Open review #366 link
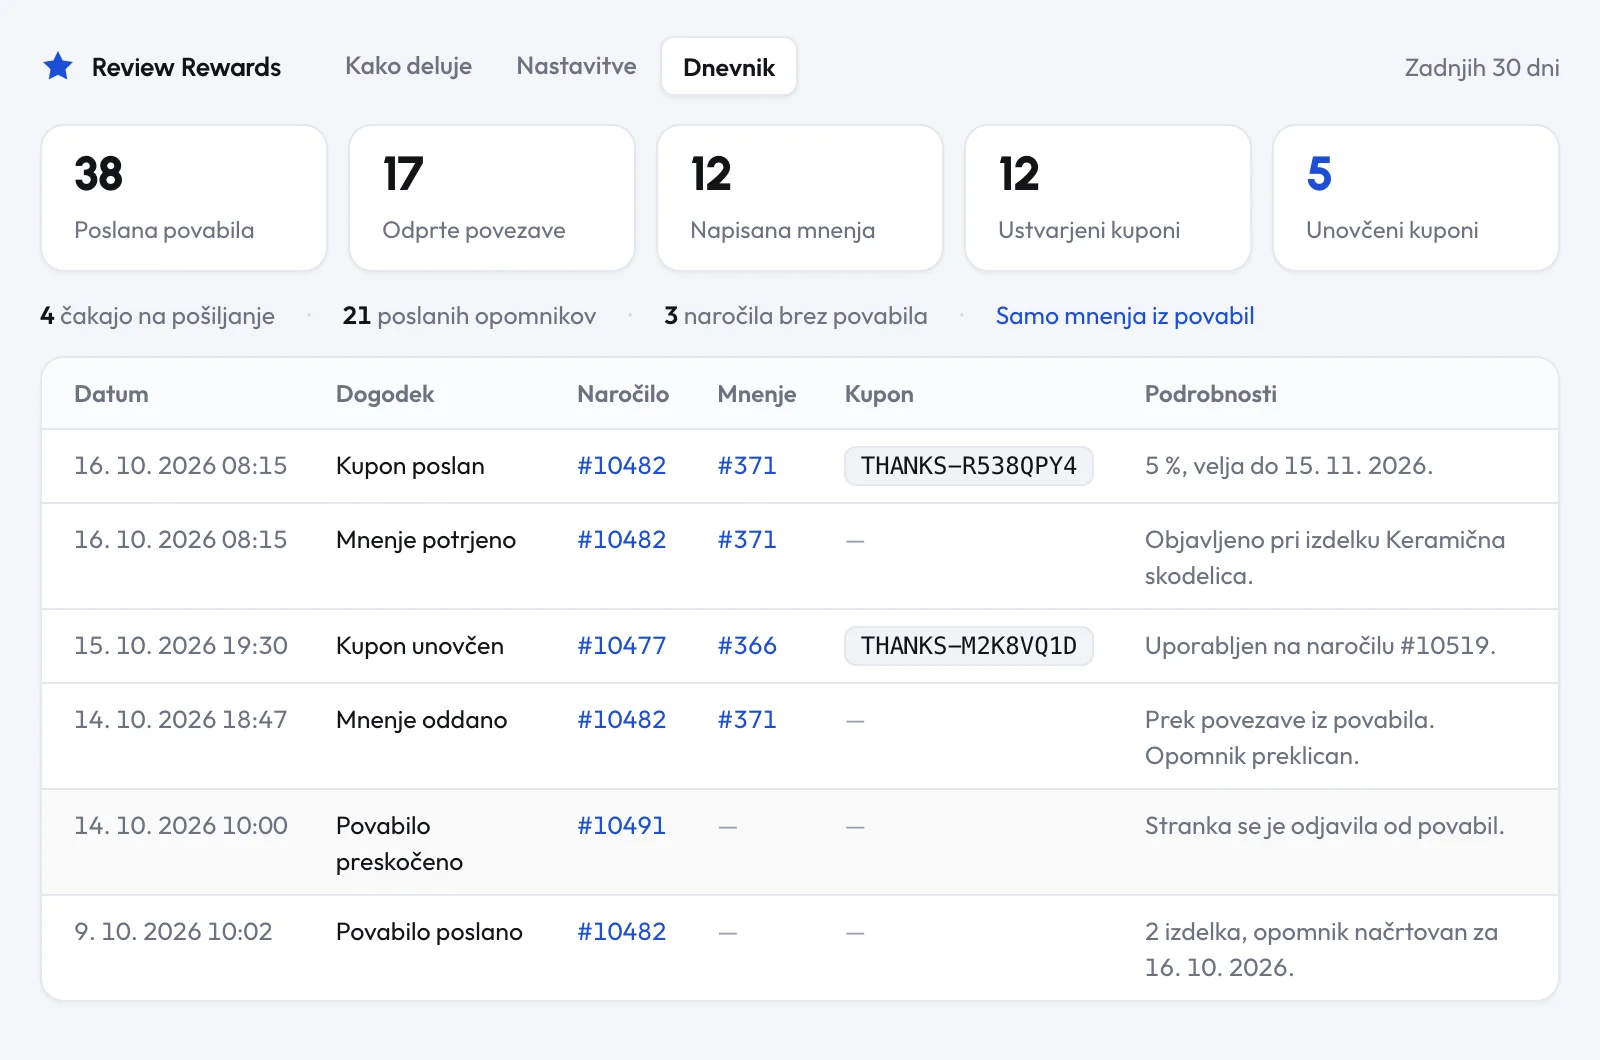 747,646
